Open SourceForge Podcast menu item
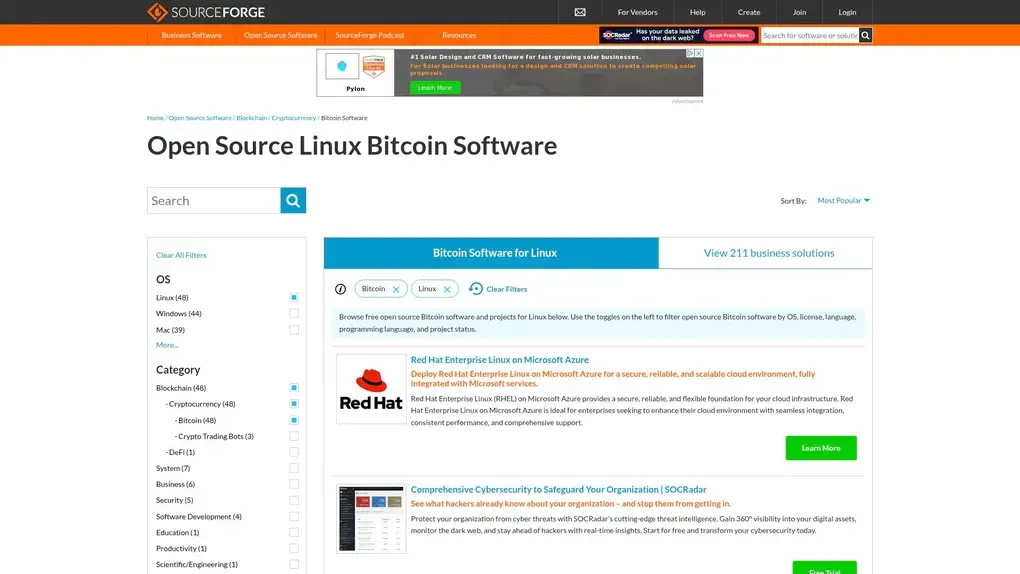1020x574 pixels. tap(369, 35)
